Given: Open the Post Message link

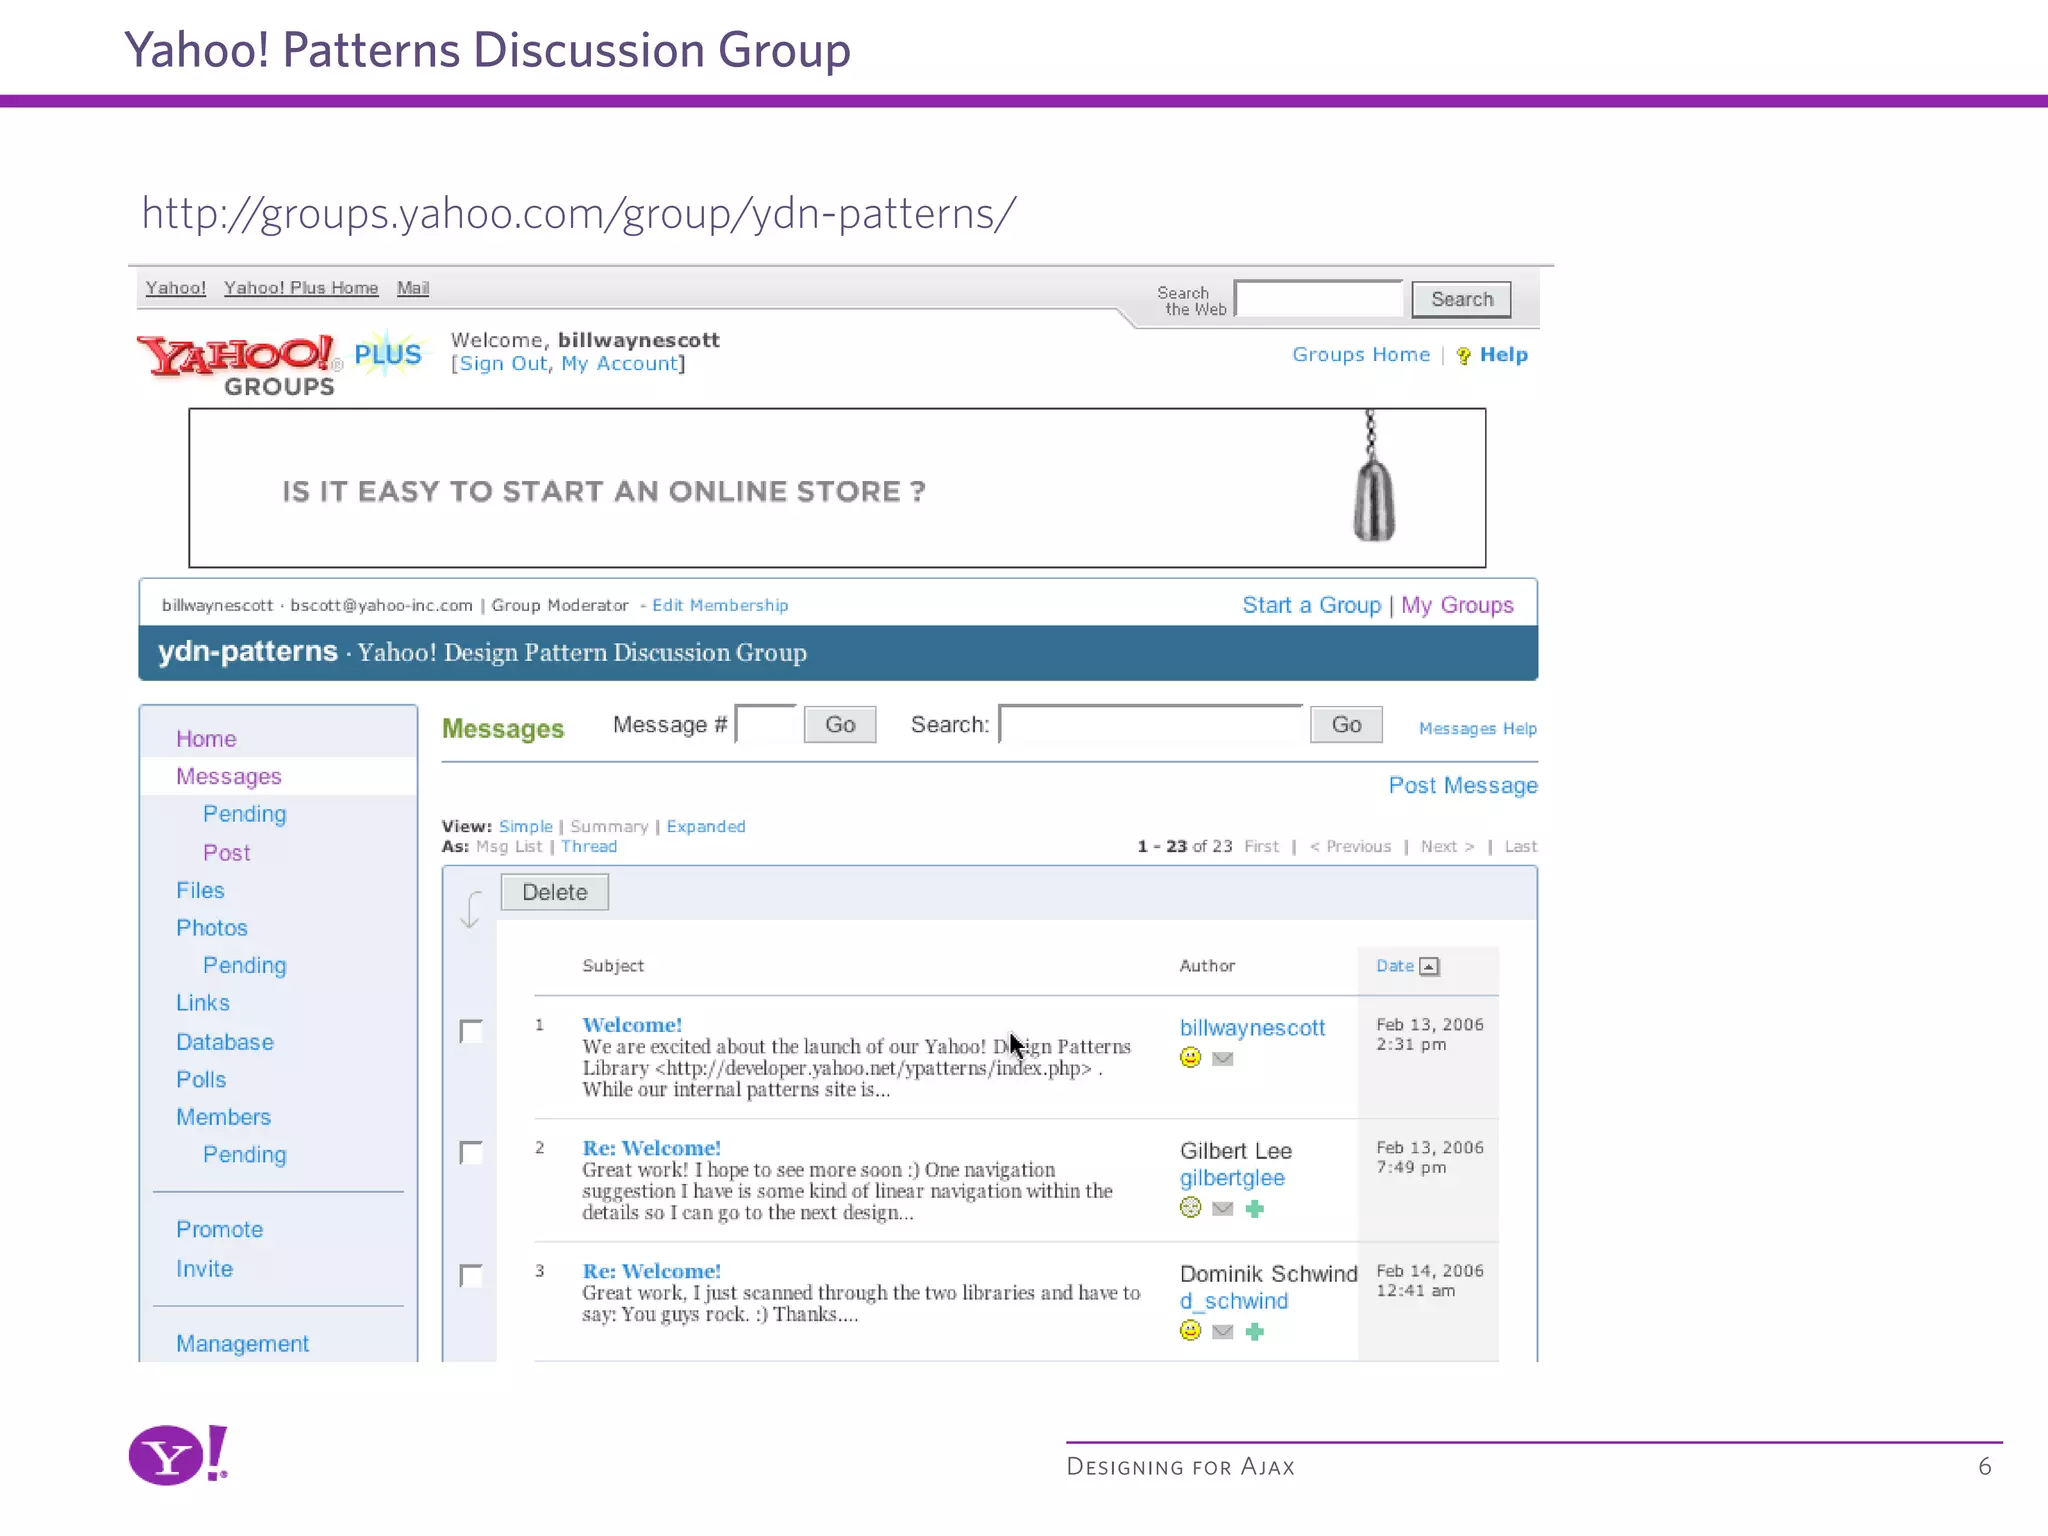Looking at the screenshot, I should pyautogui.click(x=1462, y=785).
